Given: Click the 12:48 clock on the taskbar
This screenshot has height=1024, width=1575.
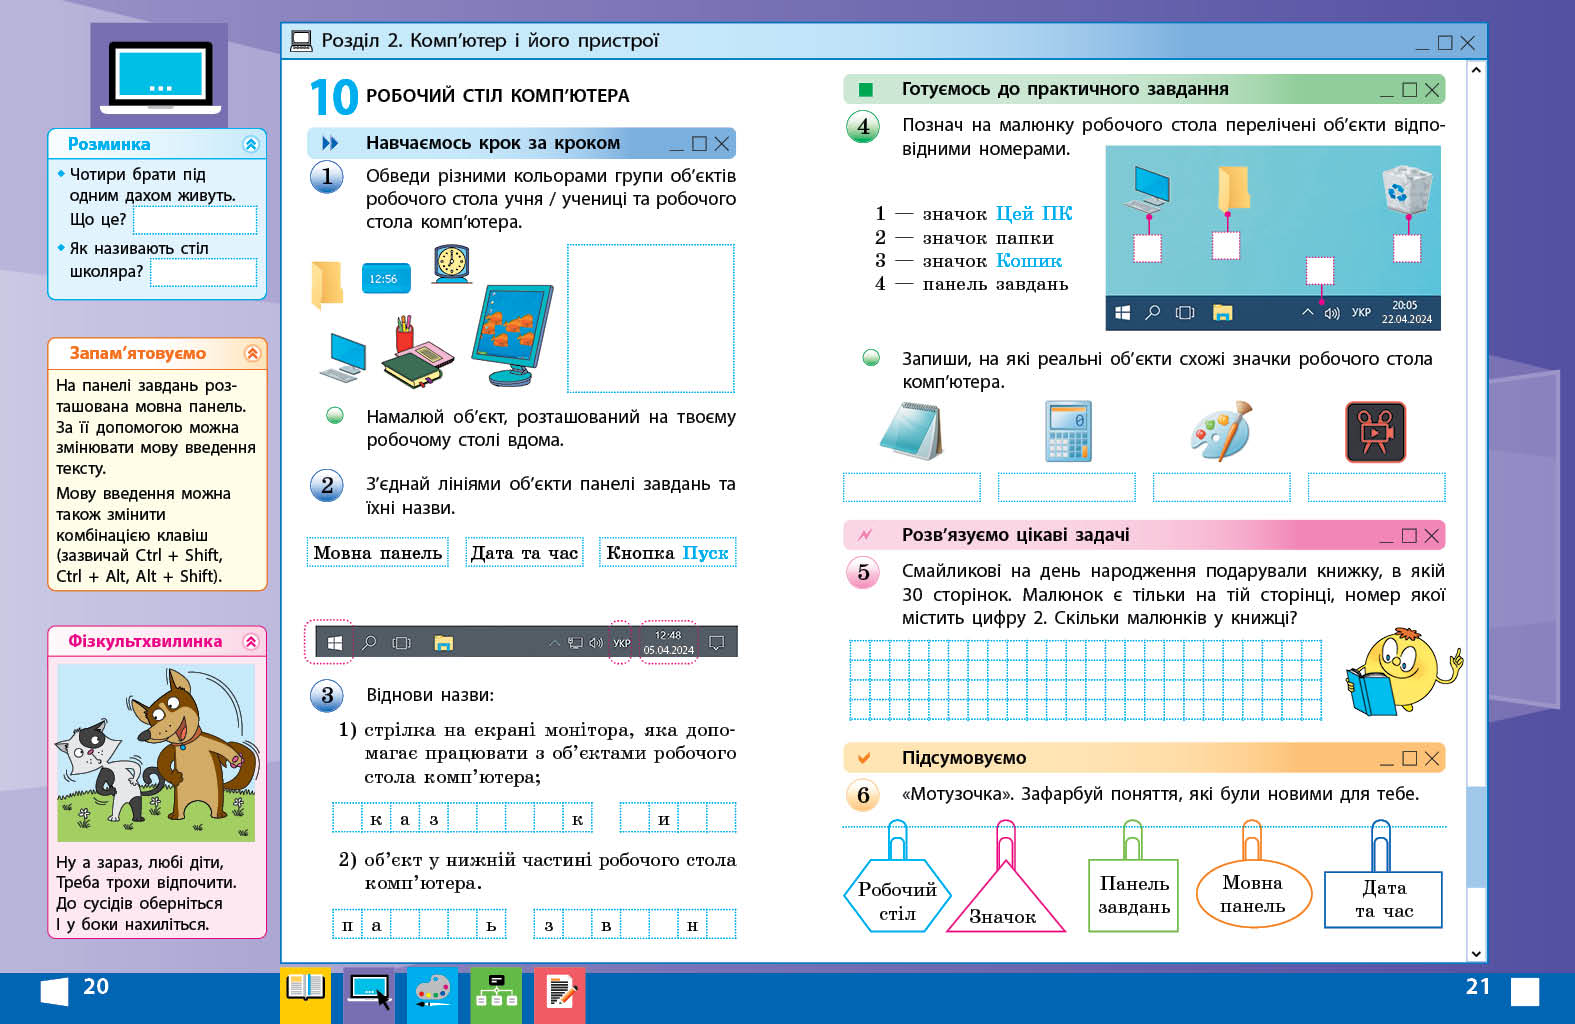Looking at the screenshot, I should (668, 642).
